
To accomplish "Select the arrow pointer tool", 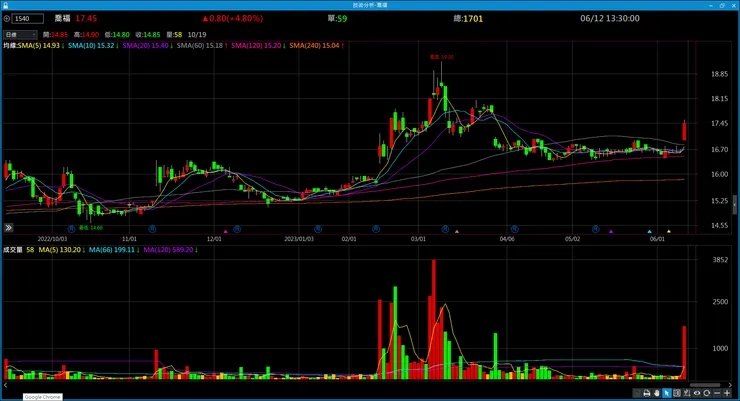I will (x=666, y=393).
